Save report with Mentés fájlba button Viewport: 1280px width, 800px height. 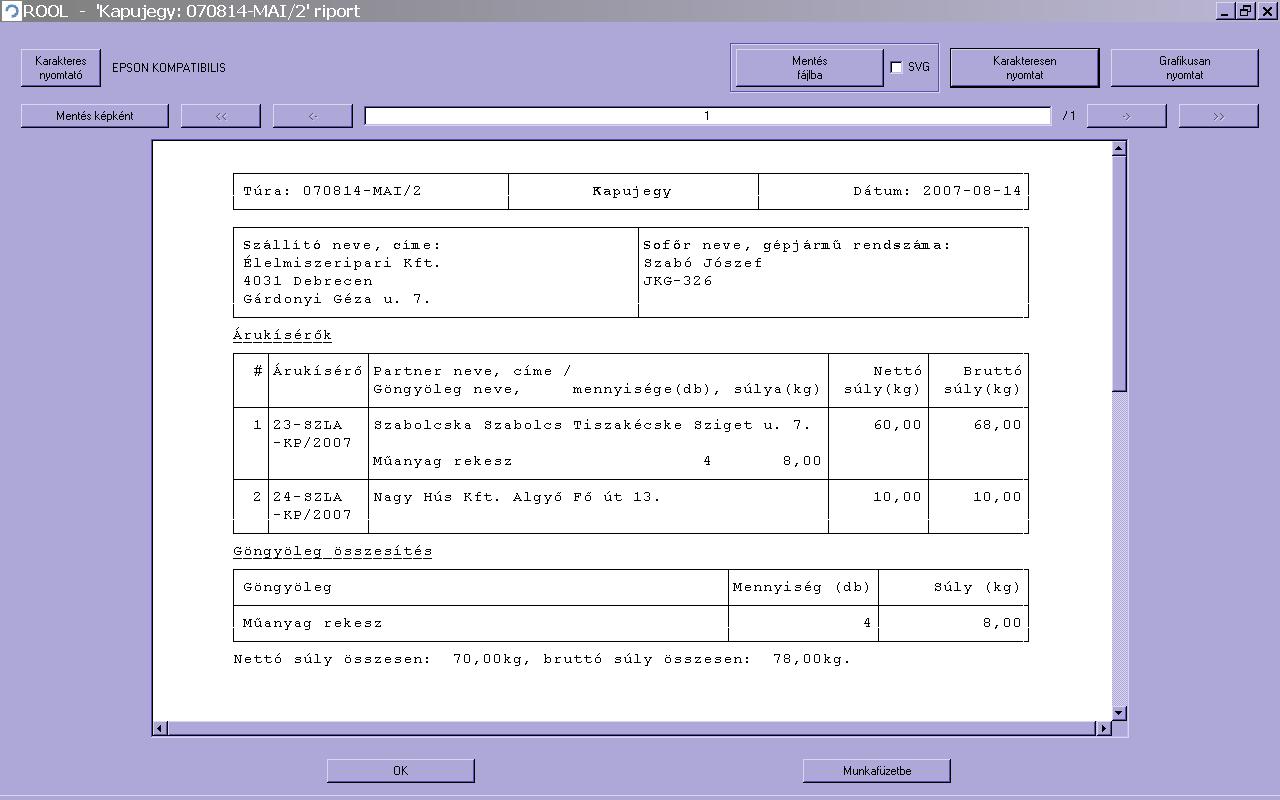tap(809, 68)
